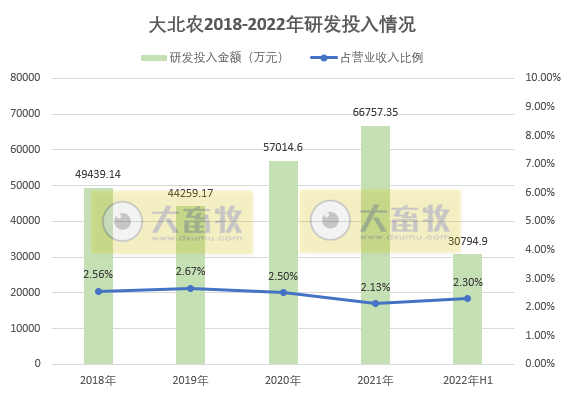This screenshot has width=583, height=395.
Task: Select the 2019年 green bar
Action: [x=190, y=285]
